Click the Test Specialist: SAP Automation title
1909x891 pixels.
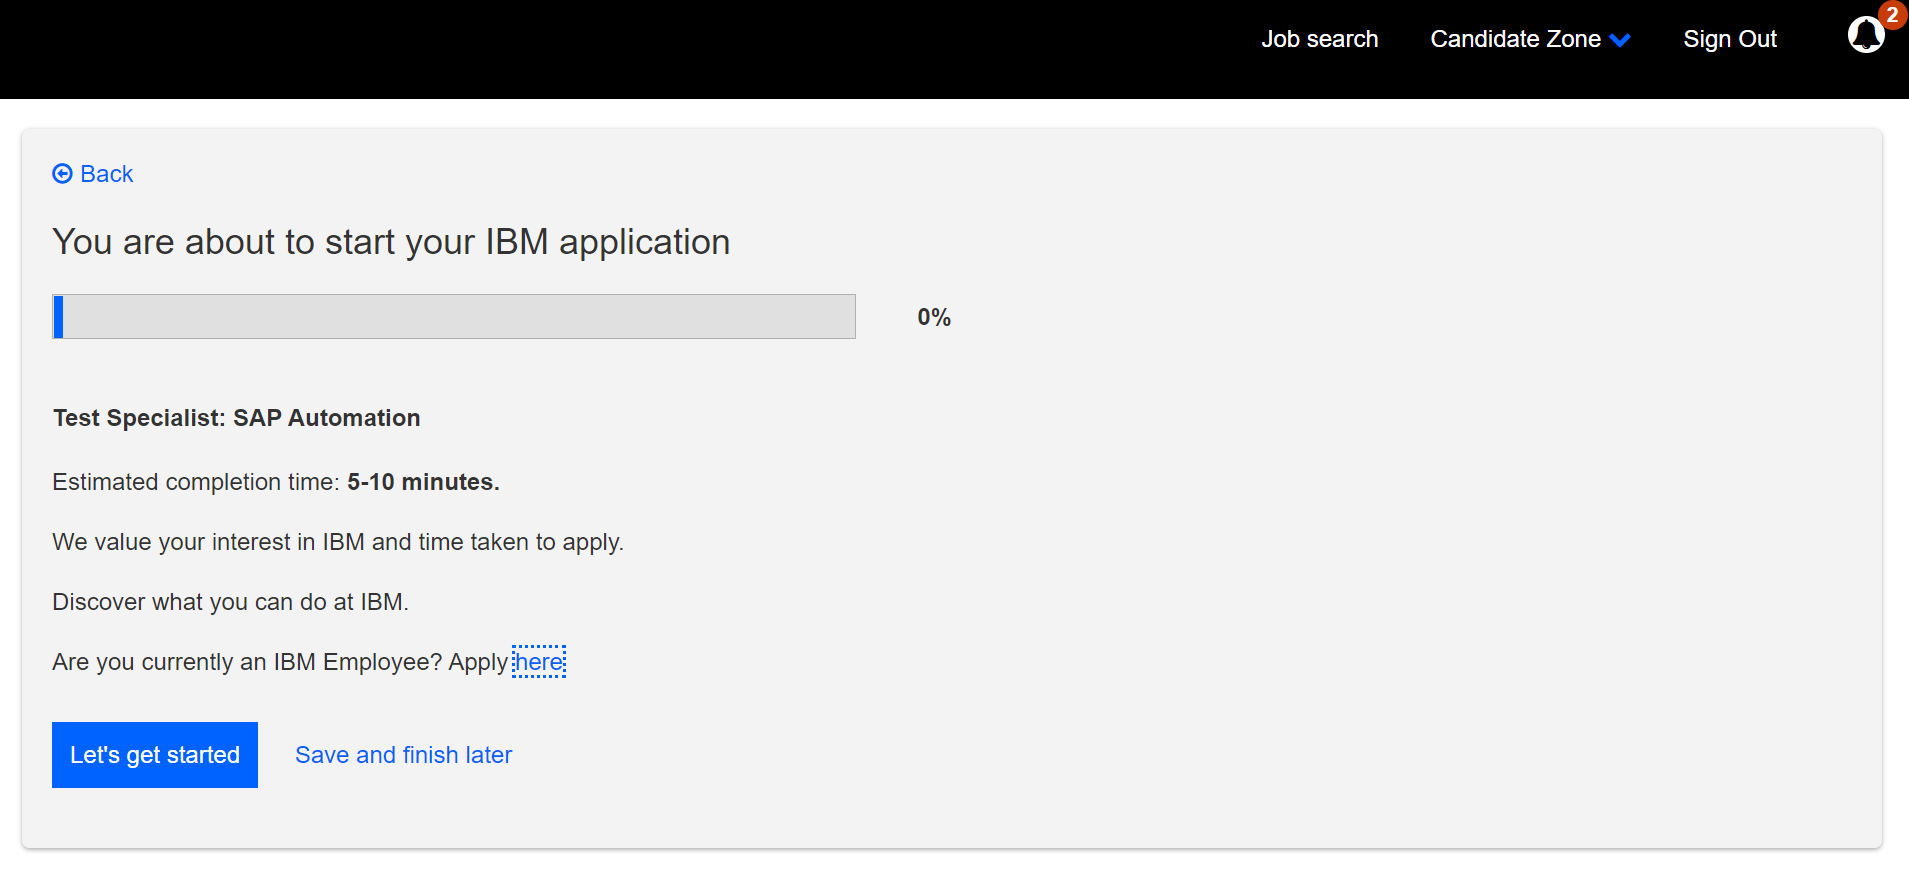tap(237, 418)
